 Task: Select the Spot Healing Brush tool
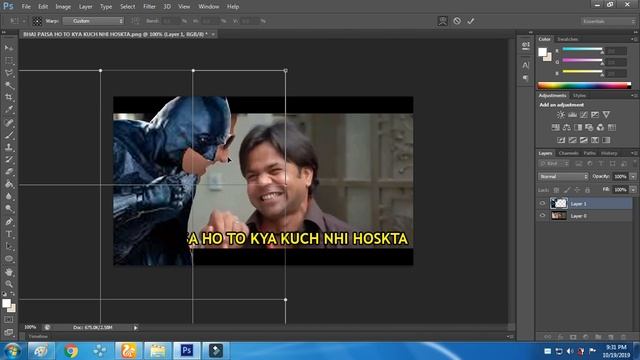click(9, 122)
